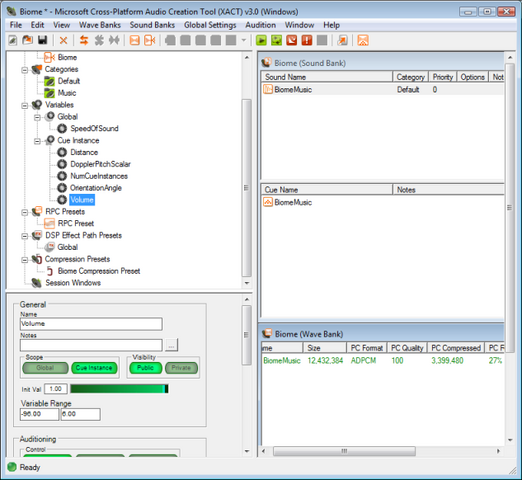Sort by Cue Name column header
Image resolution: width=522 pixels, height=480 pixels.
327,190
